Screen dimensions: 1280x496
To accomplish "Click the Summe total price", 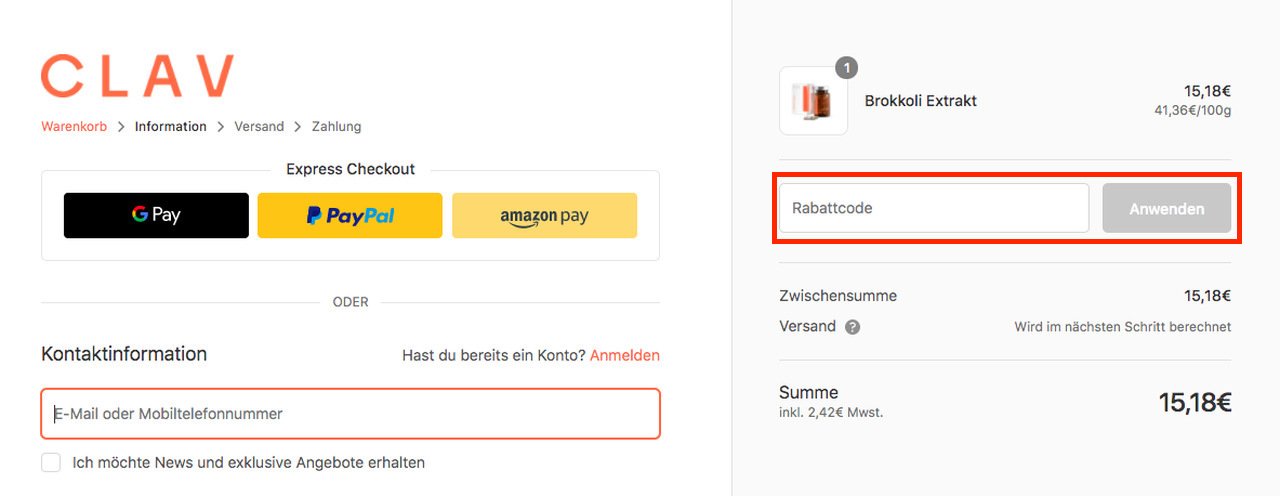I will click(1195, 402).
